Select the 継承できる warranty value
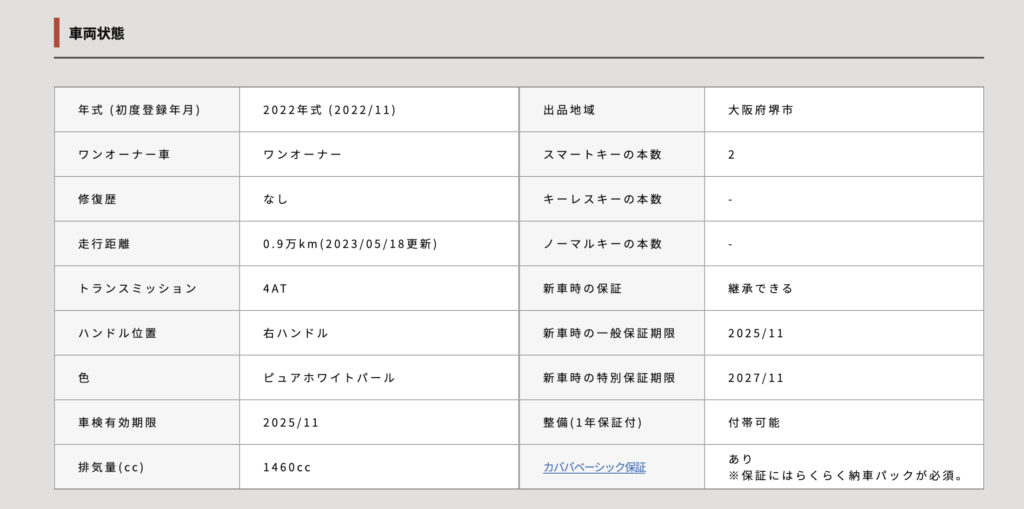The image size is (1024, 509). coord(761,288)
